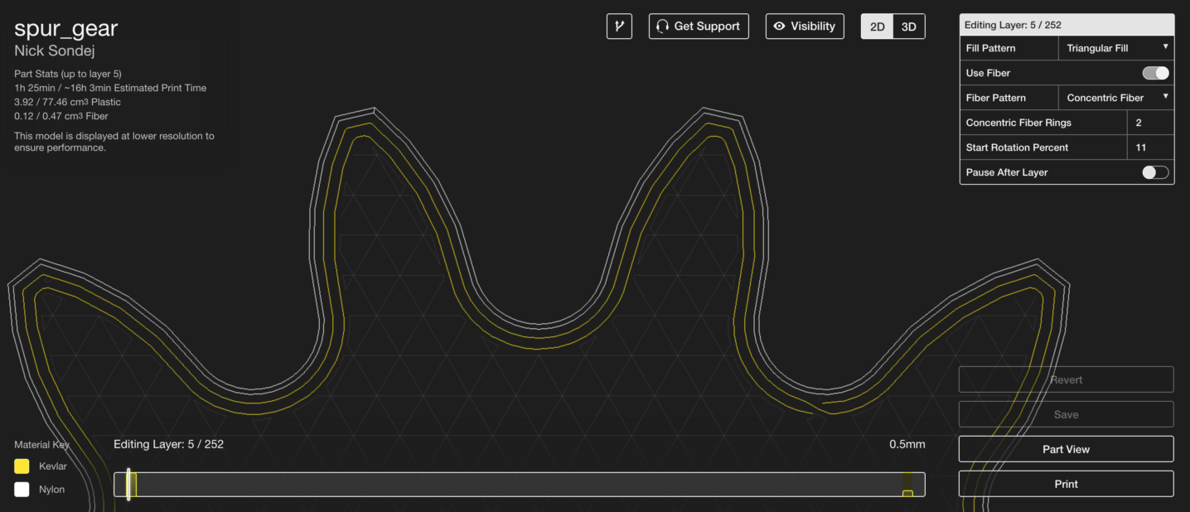Click the Revert button

tap(1066, 380)
